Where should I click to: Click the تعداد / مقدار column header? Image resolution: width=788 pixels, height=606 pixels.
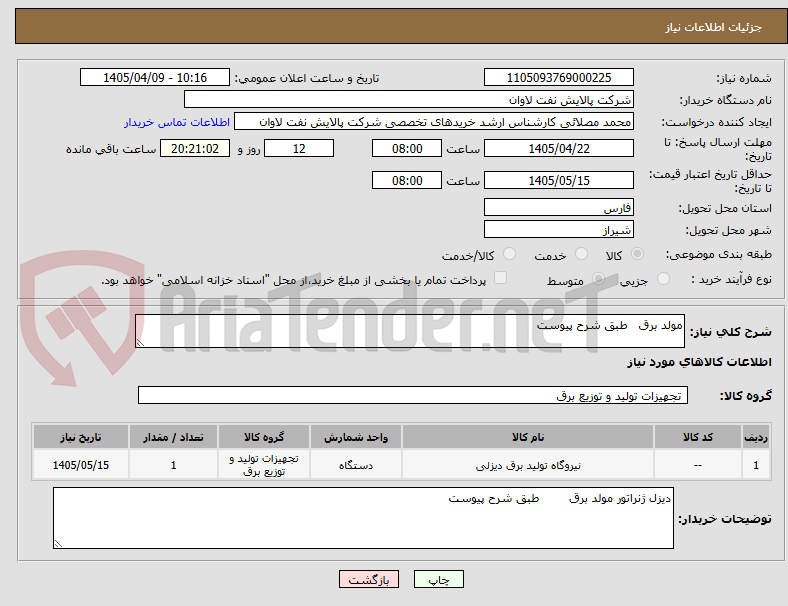173,437
